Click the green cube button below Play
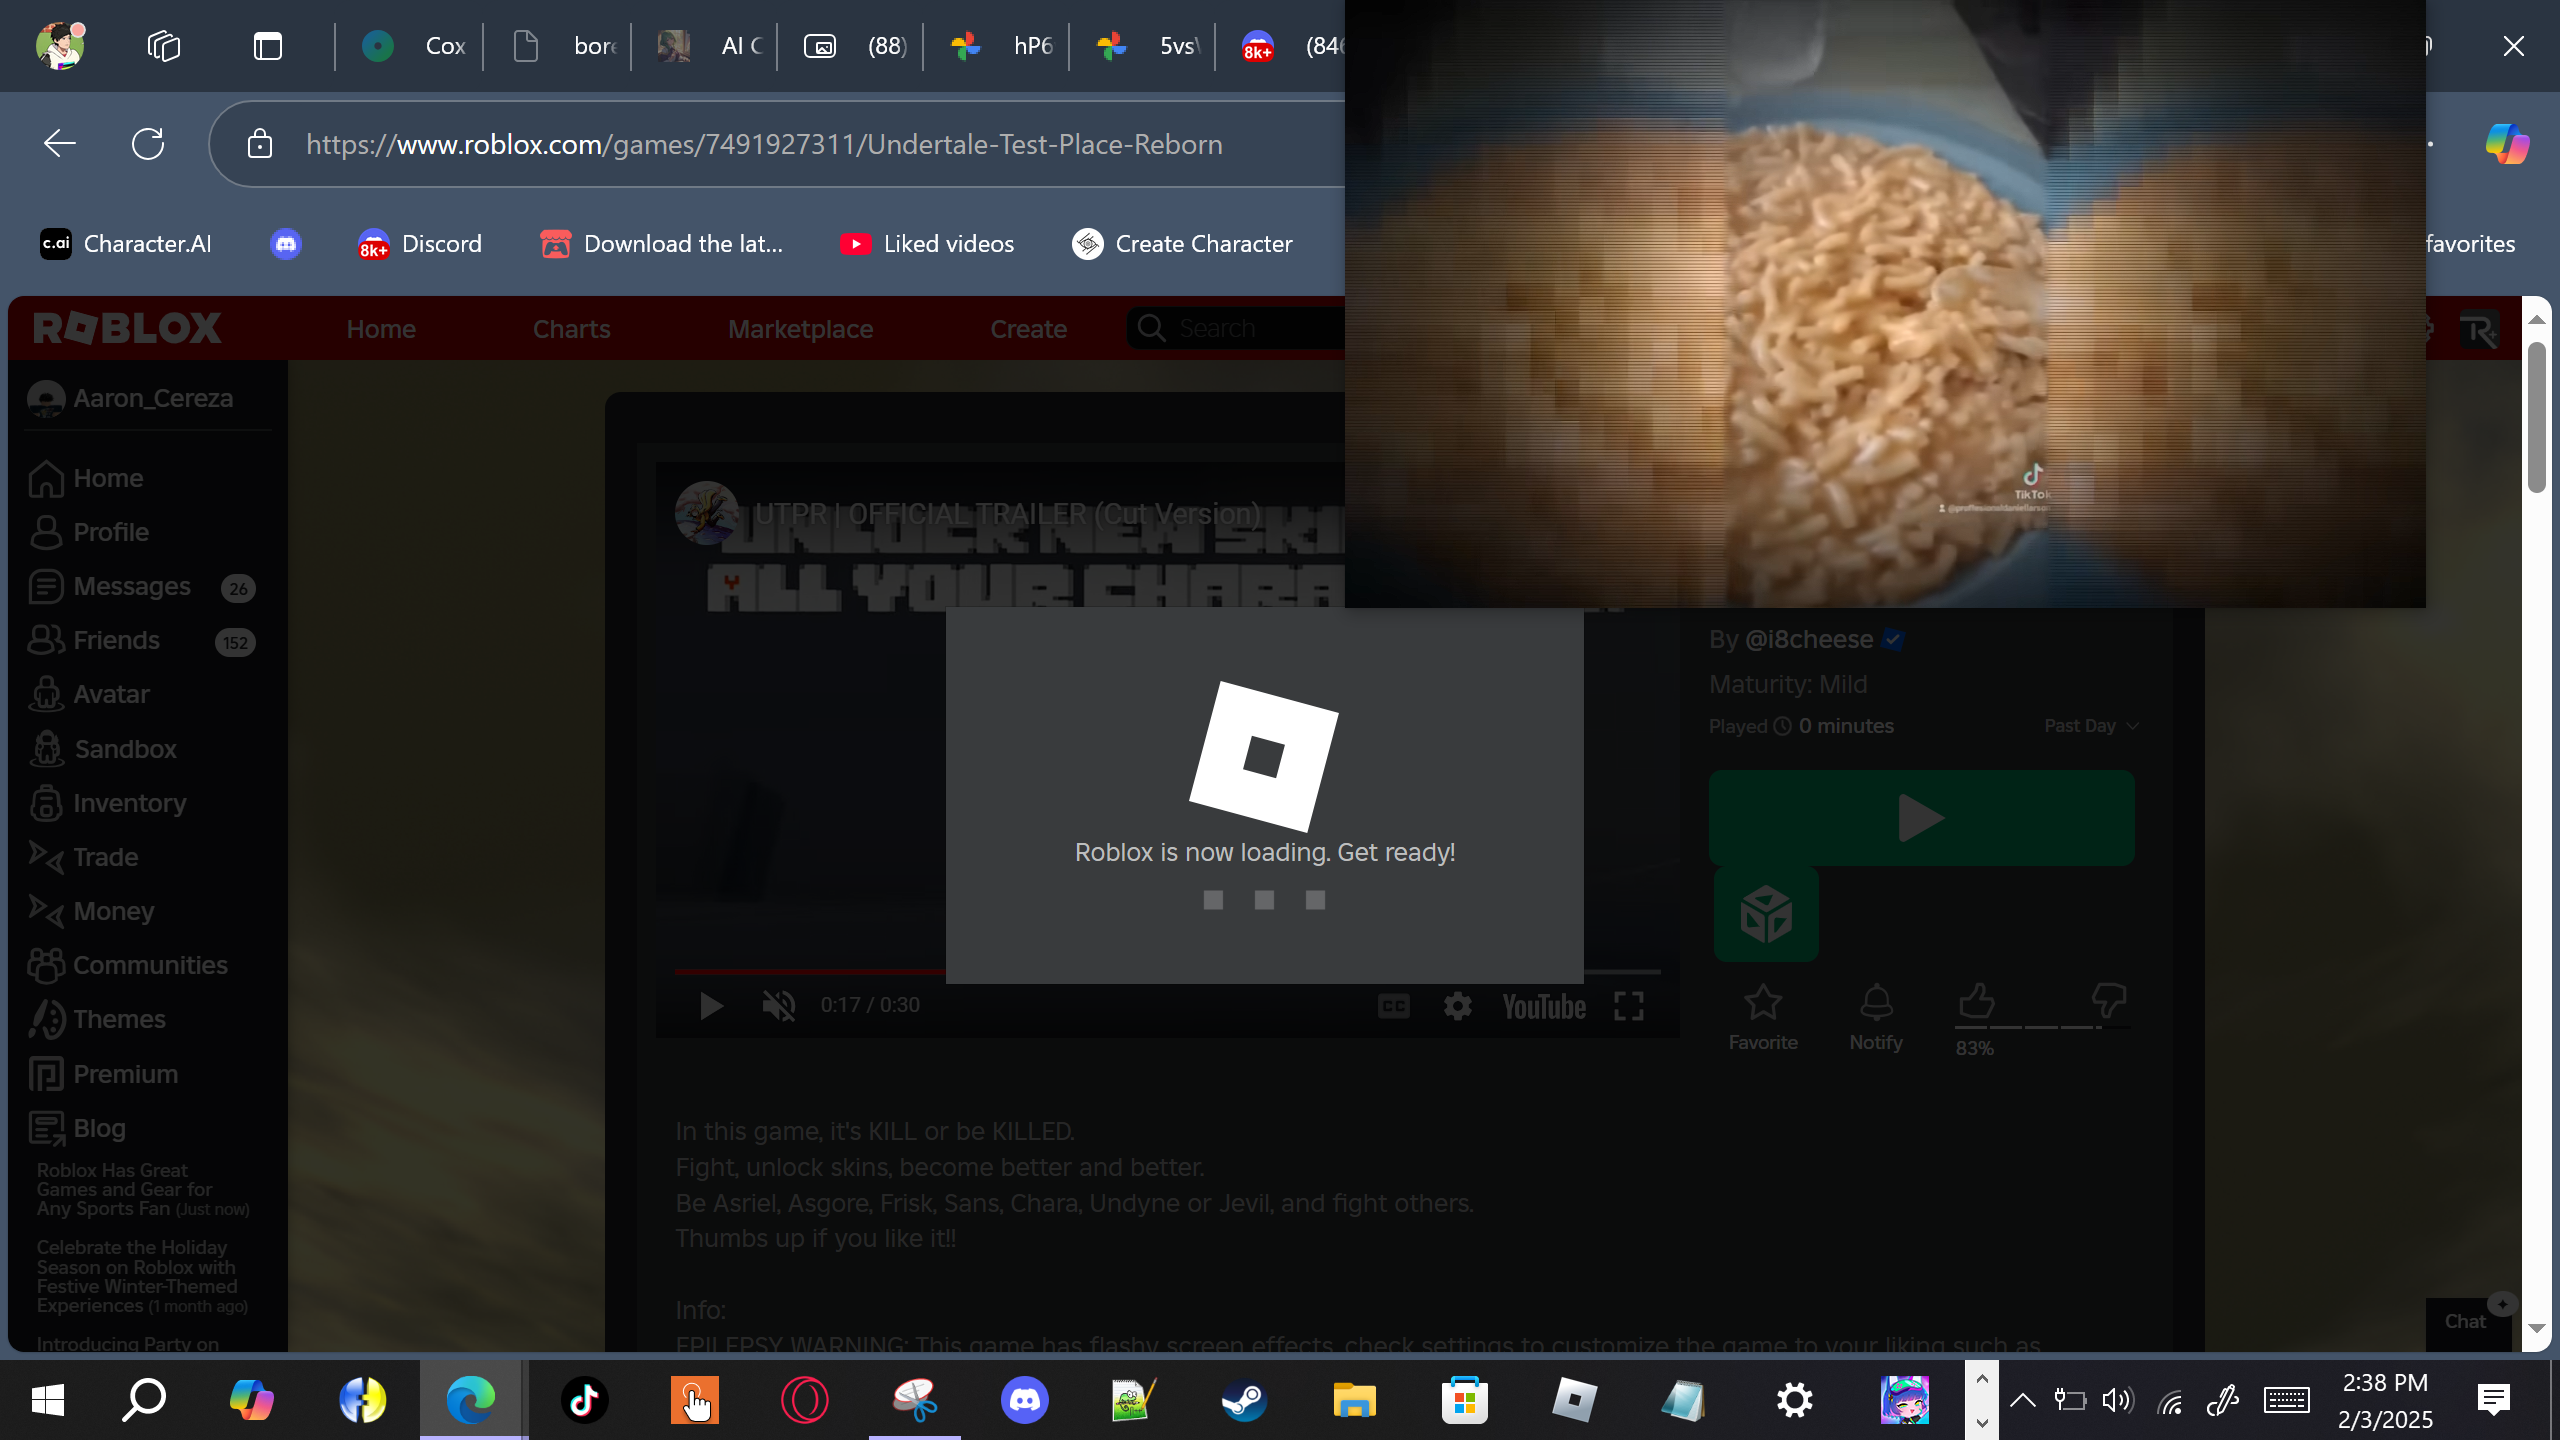 tap(1766, 914)
